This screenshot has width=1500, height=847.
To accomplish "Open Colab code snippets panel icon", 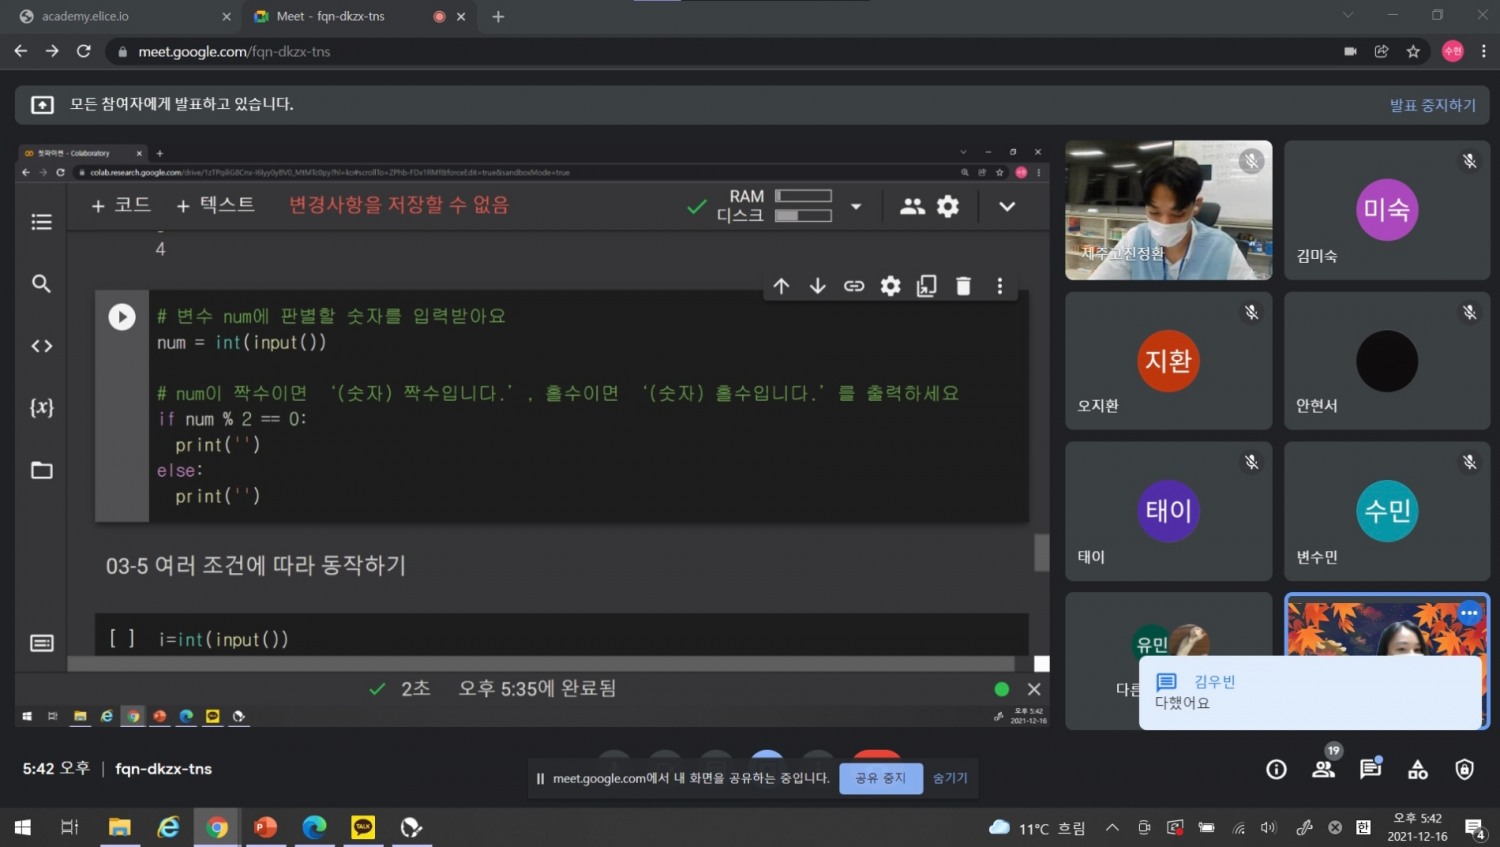I will click(x=41, y=346).
